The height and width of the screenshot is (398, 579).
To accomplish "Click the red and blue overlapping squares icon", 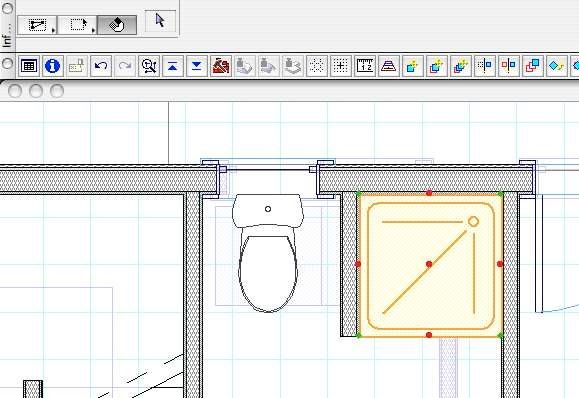I will point(533,66).
